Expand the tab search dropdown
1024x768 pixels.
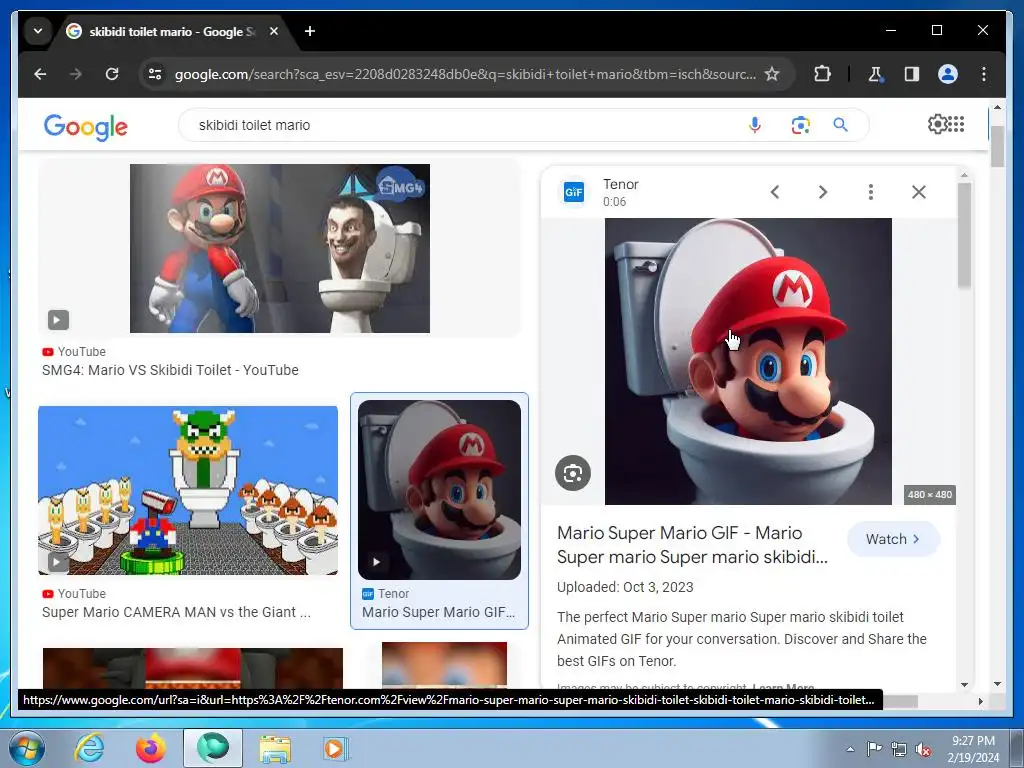[x=38, y=31]
